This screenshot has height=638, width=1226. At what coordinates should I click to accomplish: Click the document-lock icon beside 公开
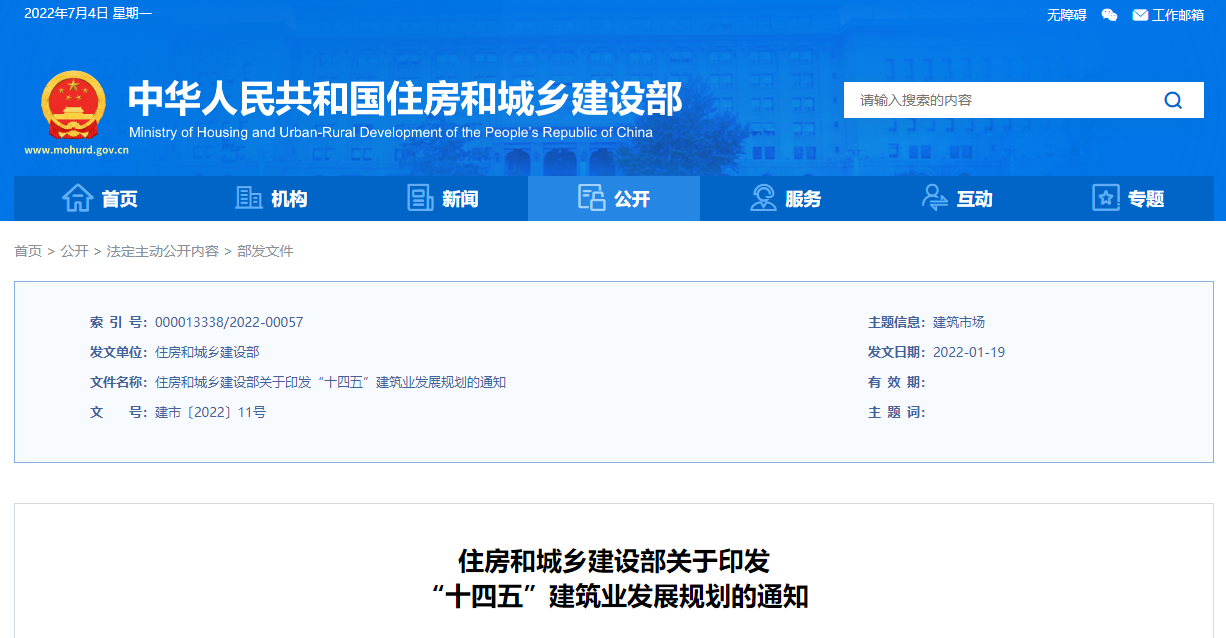tap(592, 198)
